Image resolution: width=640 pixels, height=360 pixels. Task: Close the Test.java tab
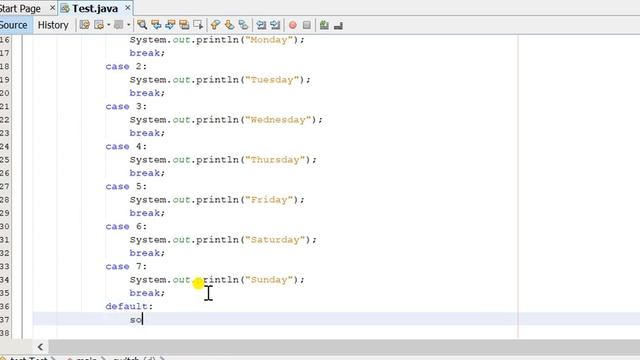[128, 8]
